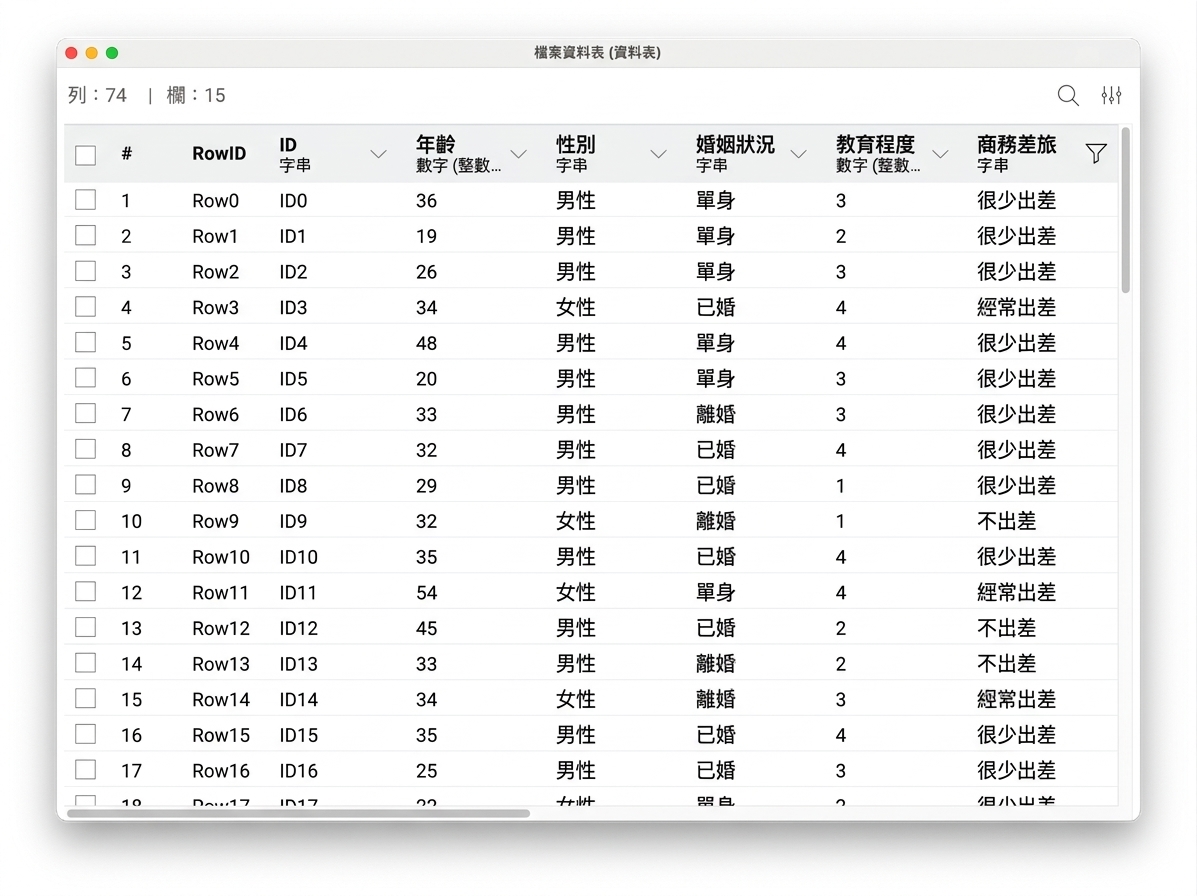
Task: Tick the checkbox for Row14
Action: click(86, 698)
